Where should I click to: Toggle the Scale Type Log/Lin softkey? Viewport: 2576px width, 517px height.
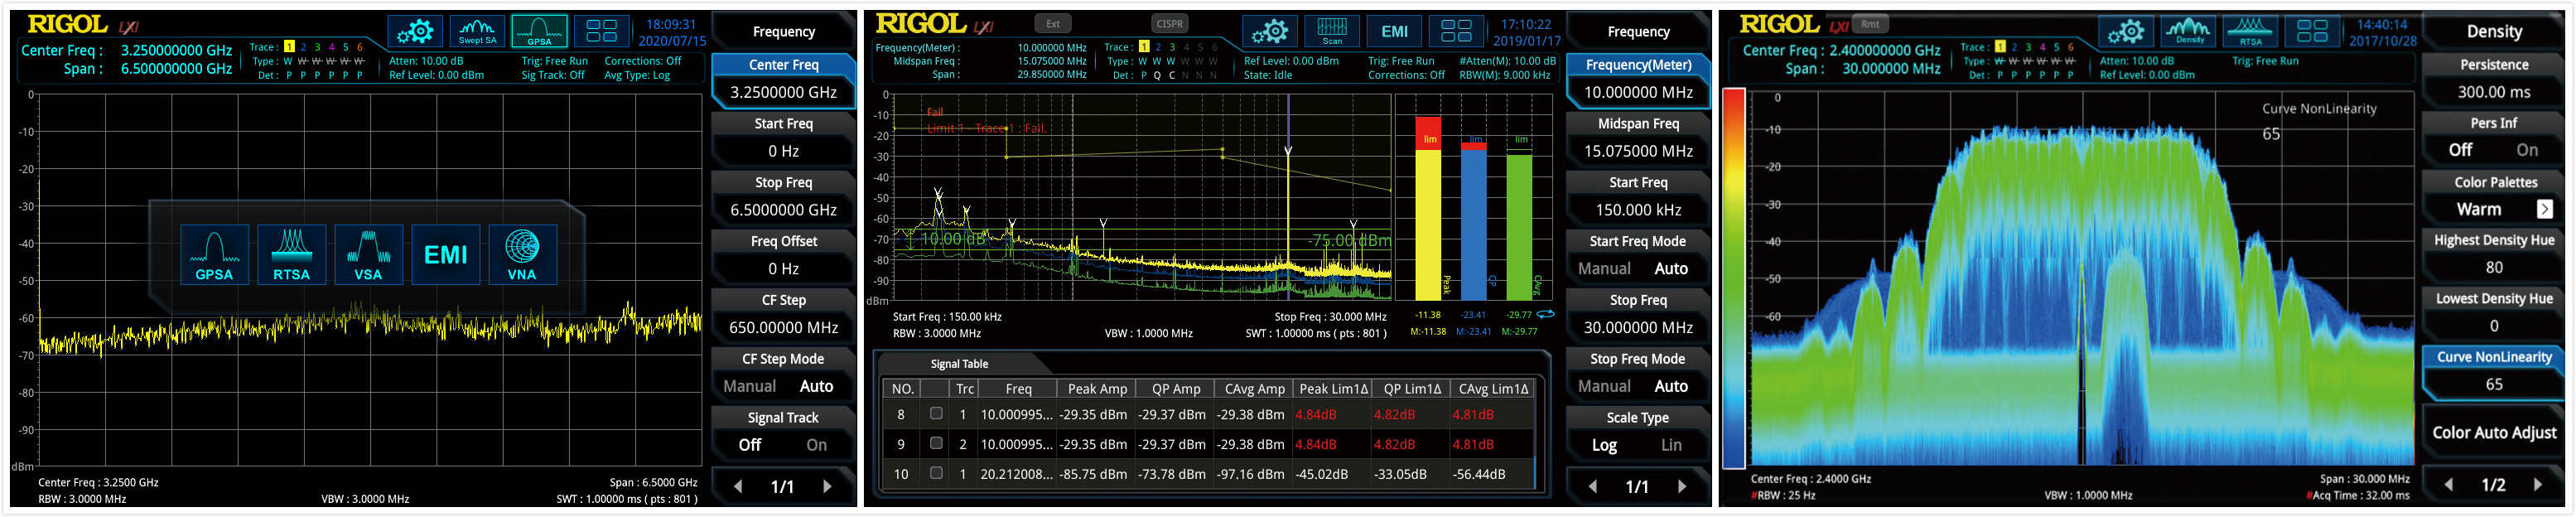pos(1638,433)
